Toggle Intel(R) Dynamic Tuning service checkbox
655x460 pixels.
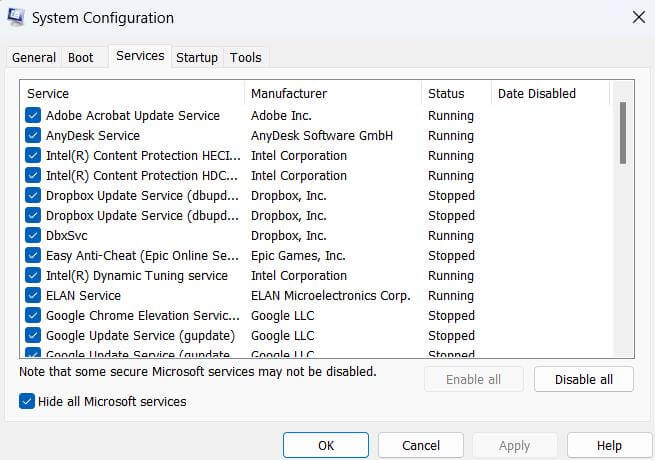click(x=33, y=276)
